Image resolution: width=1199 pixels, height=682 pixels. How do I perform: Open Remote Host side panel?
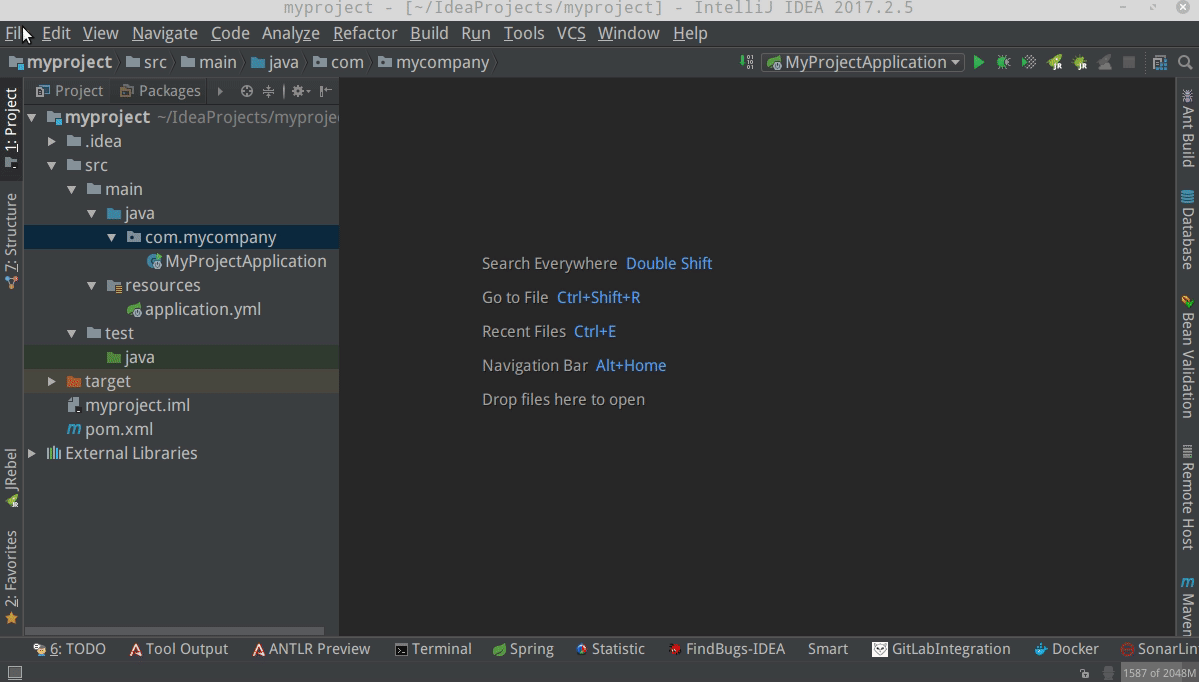(x=1188, y=499)
